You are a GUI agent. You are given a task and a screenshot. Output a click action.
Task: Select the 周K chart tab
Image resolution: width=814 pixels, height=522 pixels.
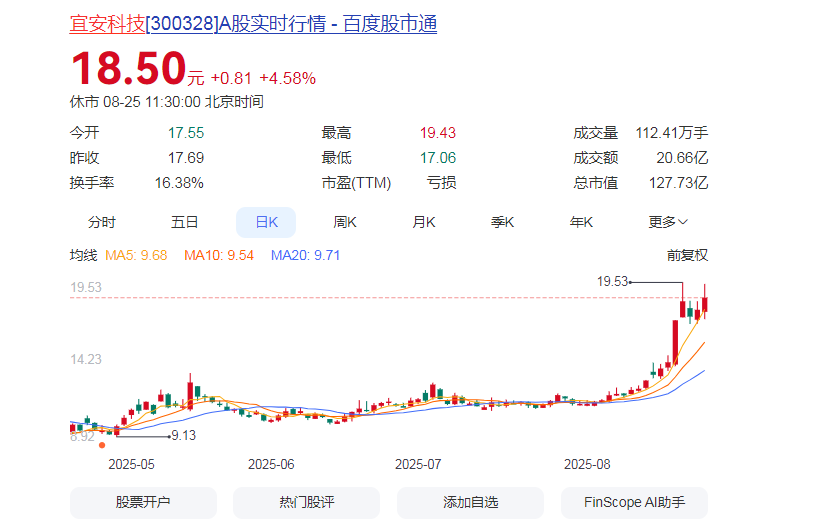click(x=345, y=222)
